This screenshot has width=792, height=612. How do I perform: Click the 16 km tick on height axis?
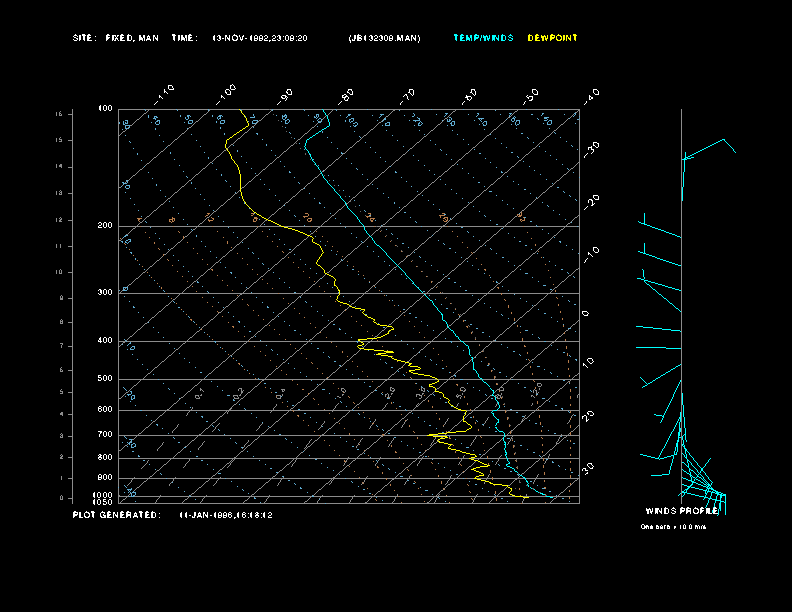pyautogui.click(x=59, y=114)
